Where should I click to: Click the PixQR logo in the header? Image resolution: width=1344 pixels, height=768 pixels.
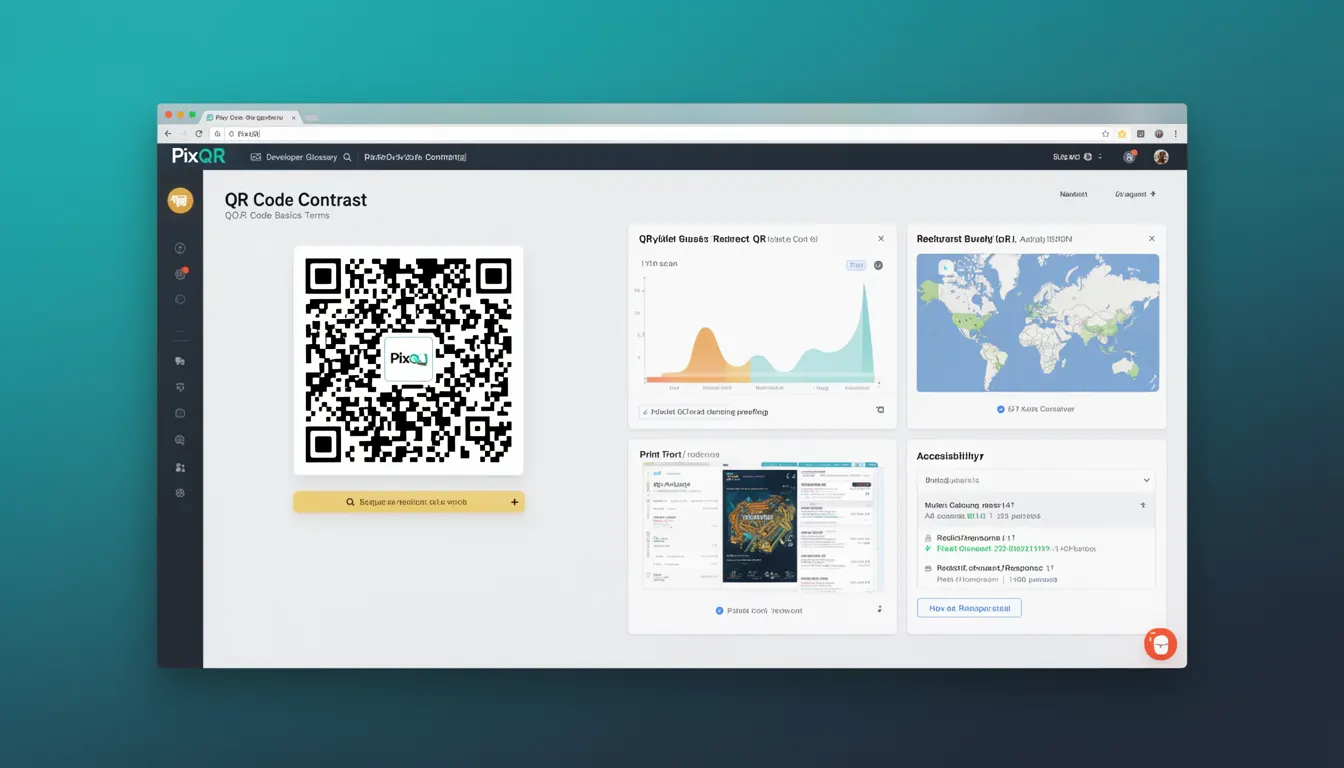pos(198,156)
